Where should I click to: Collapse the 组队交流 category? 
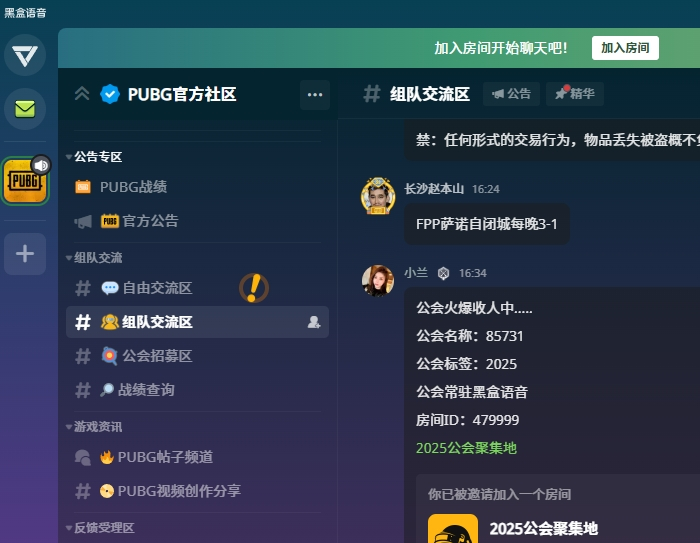click(94, 258)
